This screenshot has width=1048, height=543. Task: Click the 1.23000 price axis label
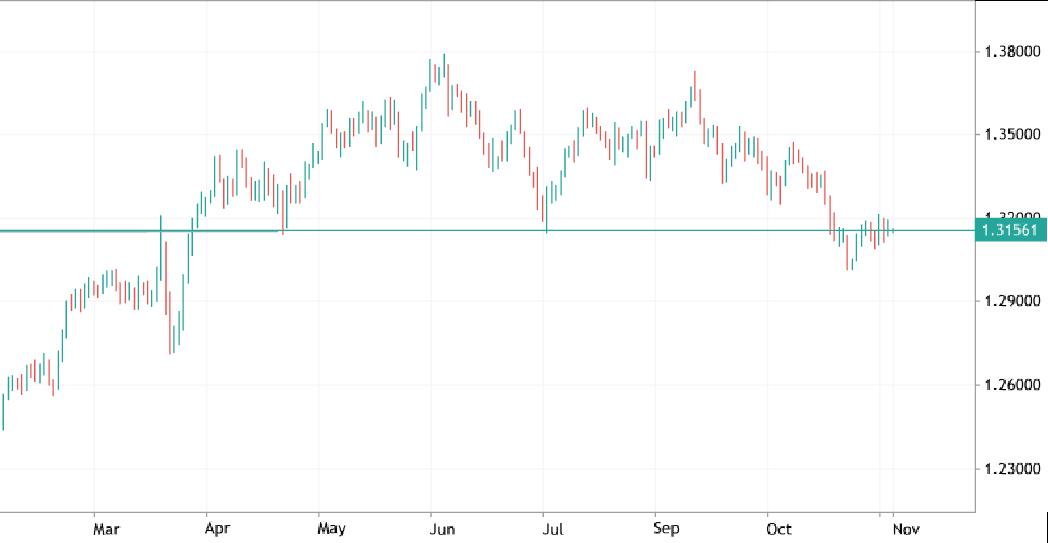coord(1012,468)
